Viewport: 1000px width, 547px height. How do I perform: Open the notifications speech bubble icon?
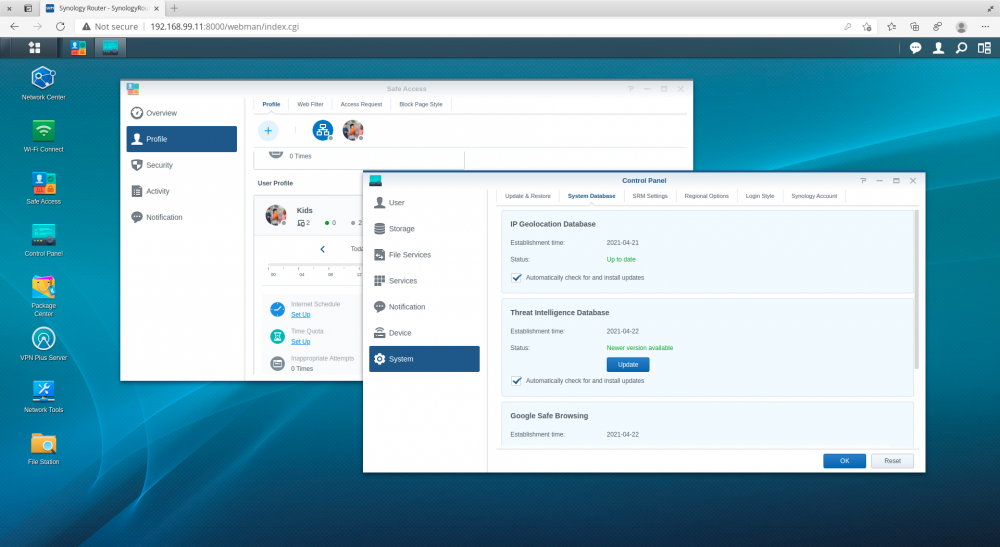[915, 48]
